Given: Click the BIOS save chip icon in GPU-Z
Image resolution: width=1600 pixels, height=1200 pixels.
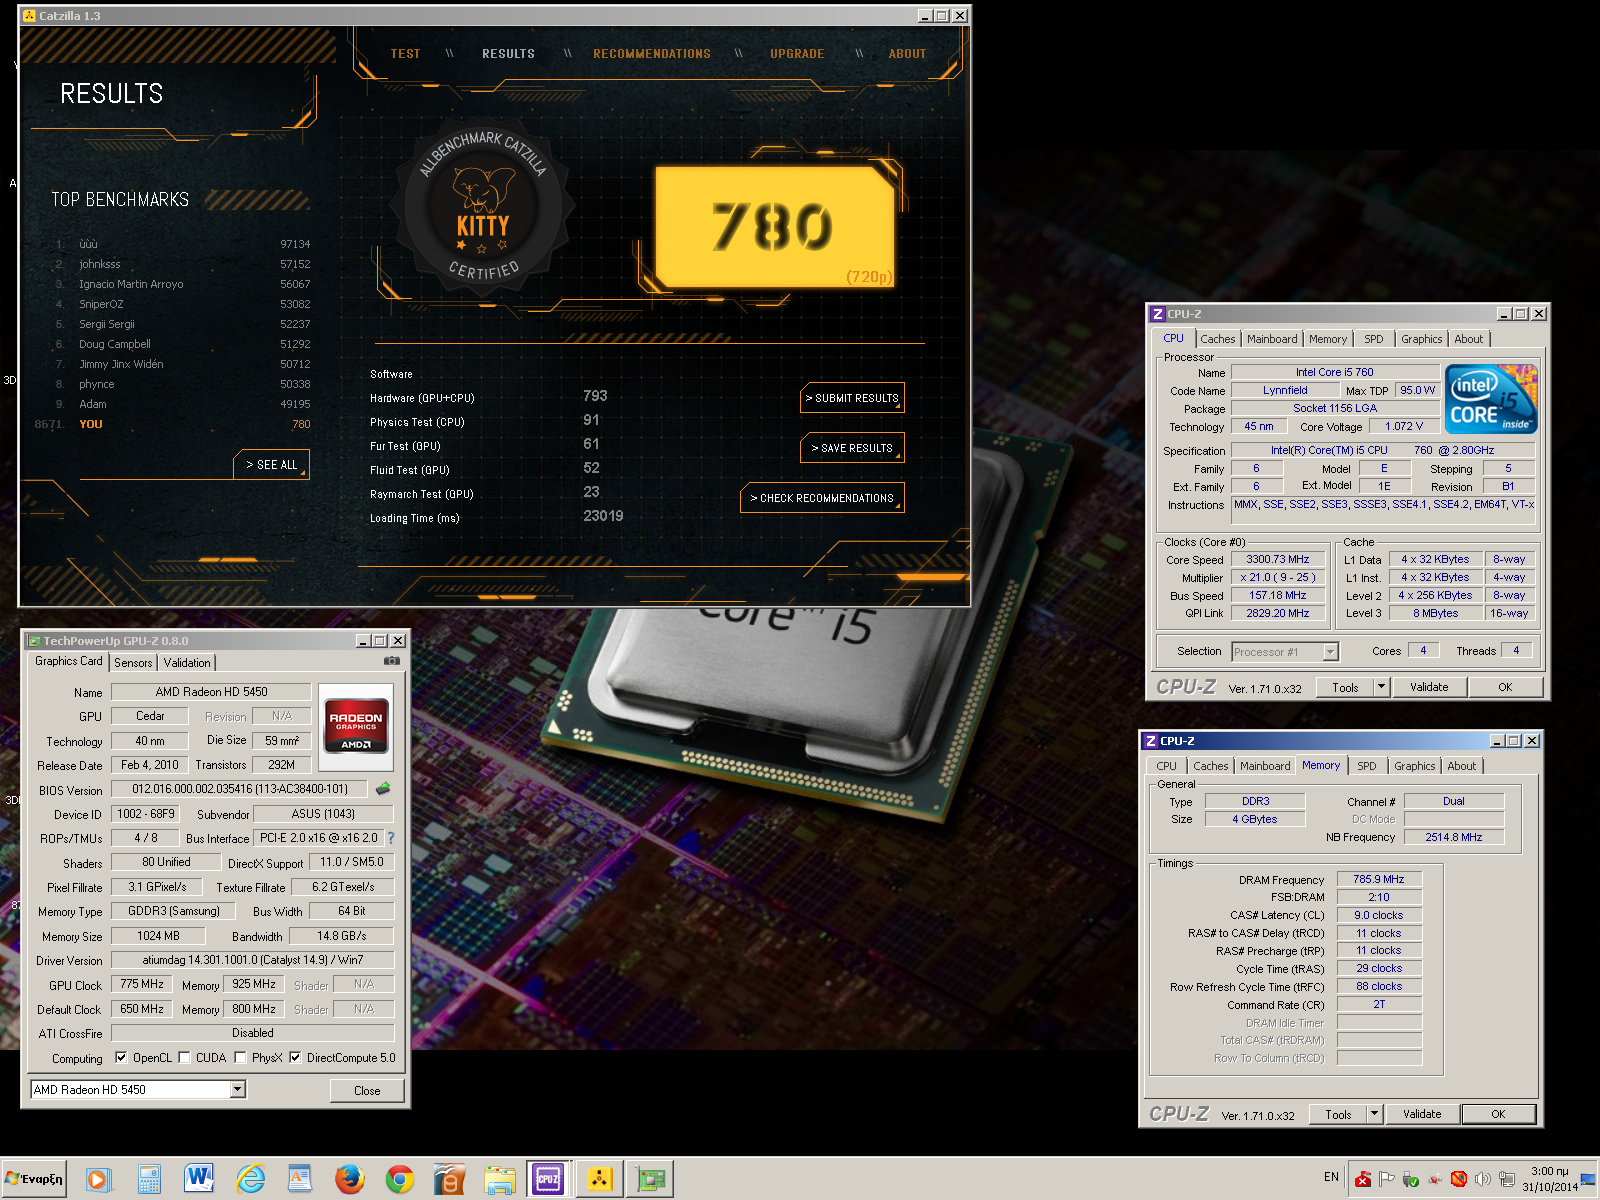Looking at the screenshot, I should [x=383, y=789].
